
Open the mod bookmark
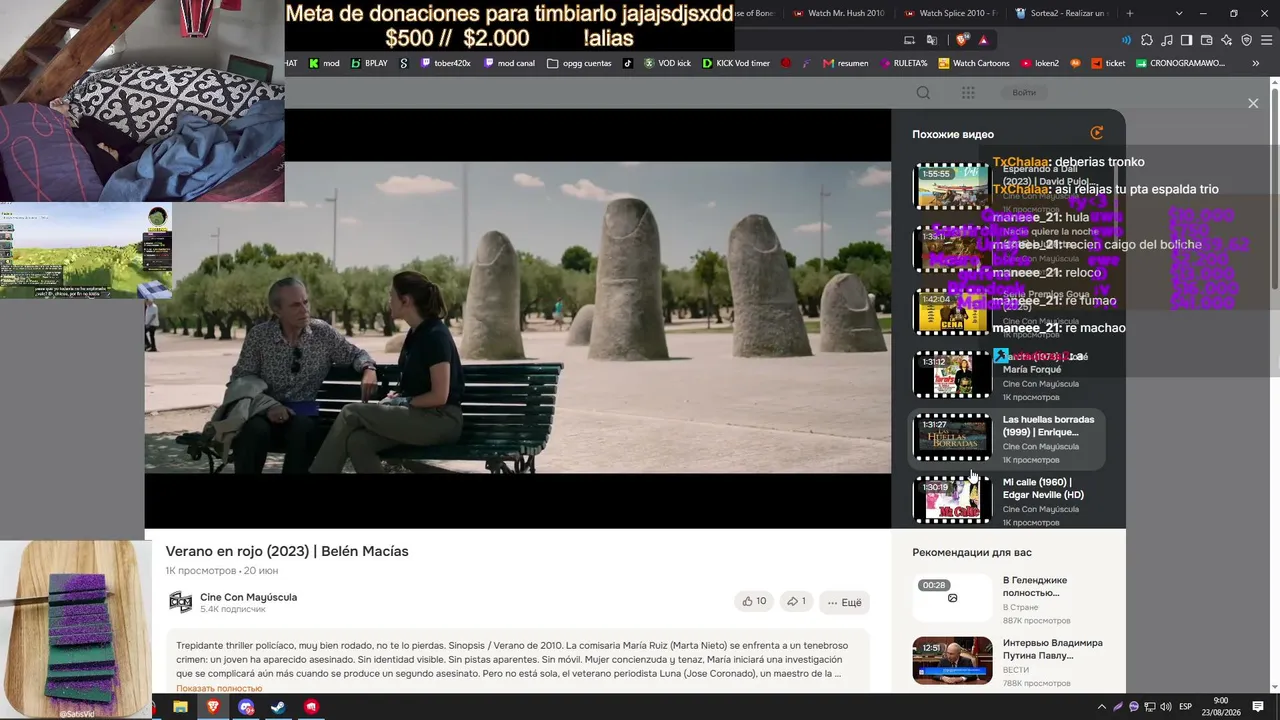pyautogui.click(x=324, y=63)
